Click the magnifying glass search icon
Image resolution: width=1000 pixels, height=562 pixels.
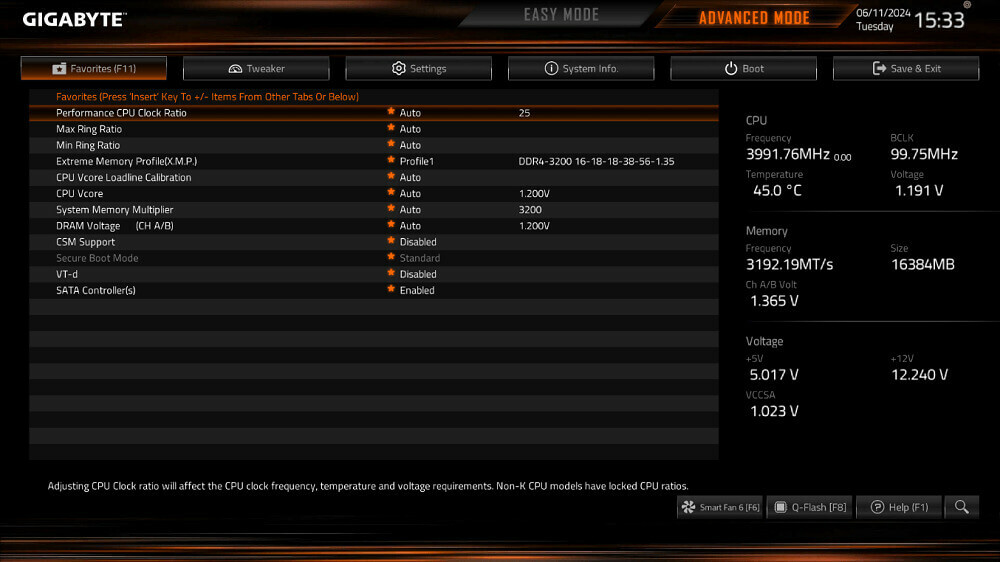pos(961,507)
